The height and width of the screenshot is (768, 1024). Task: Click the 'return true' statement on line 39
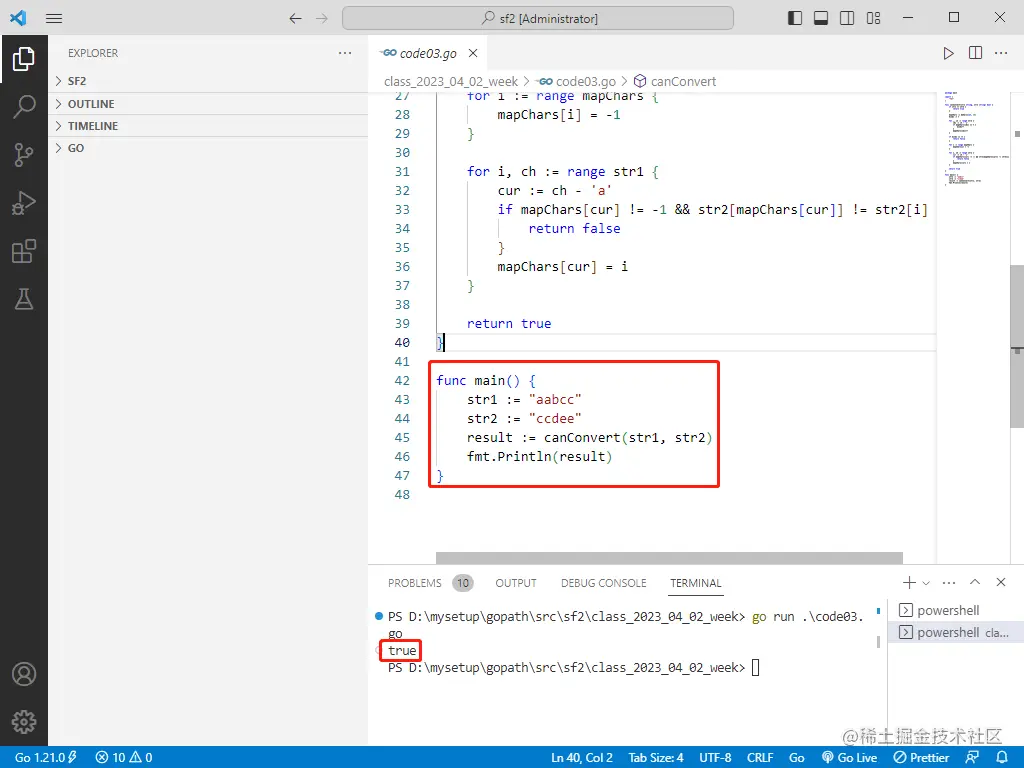(509, 323)
